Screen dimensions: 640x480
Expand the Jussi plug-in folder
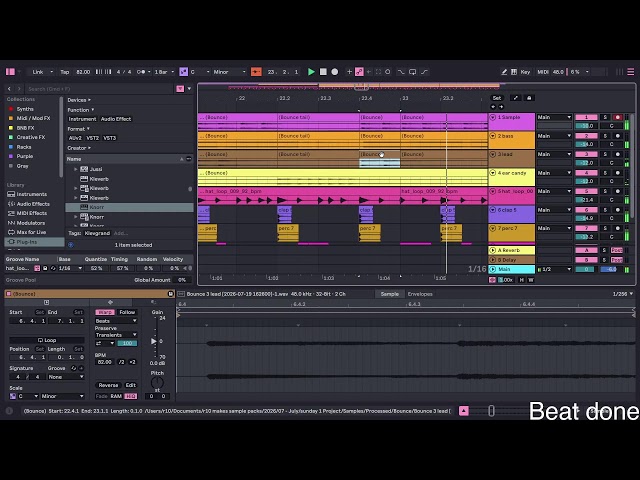click(x=76, y=169)
